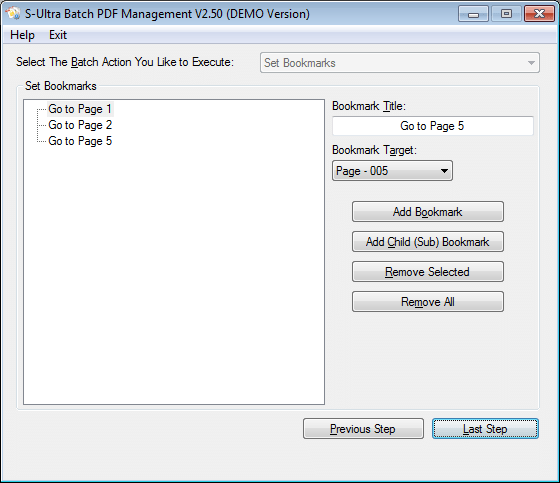Open the batch action Set Bookmarks dropdown
Screen dimensions: 560x483
(x=400, y=63)
